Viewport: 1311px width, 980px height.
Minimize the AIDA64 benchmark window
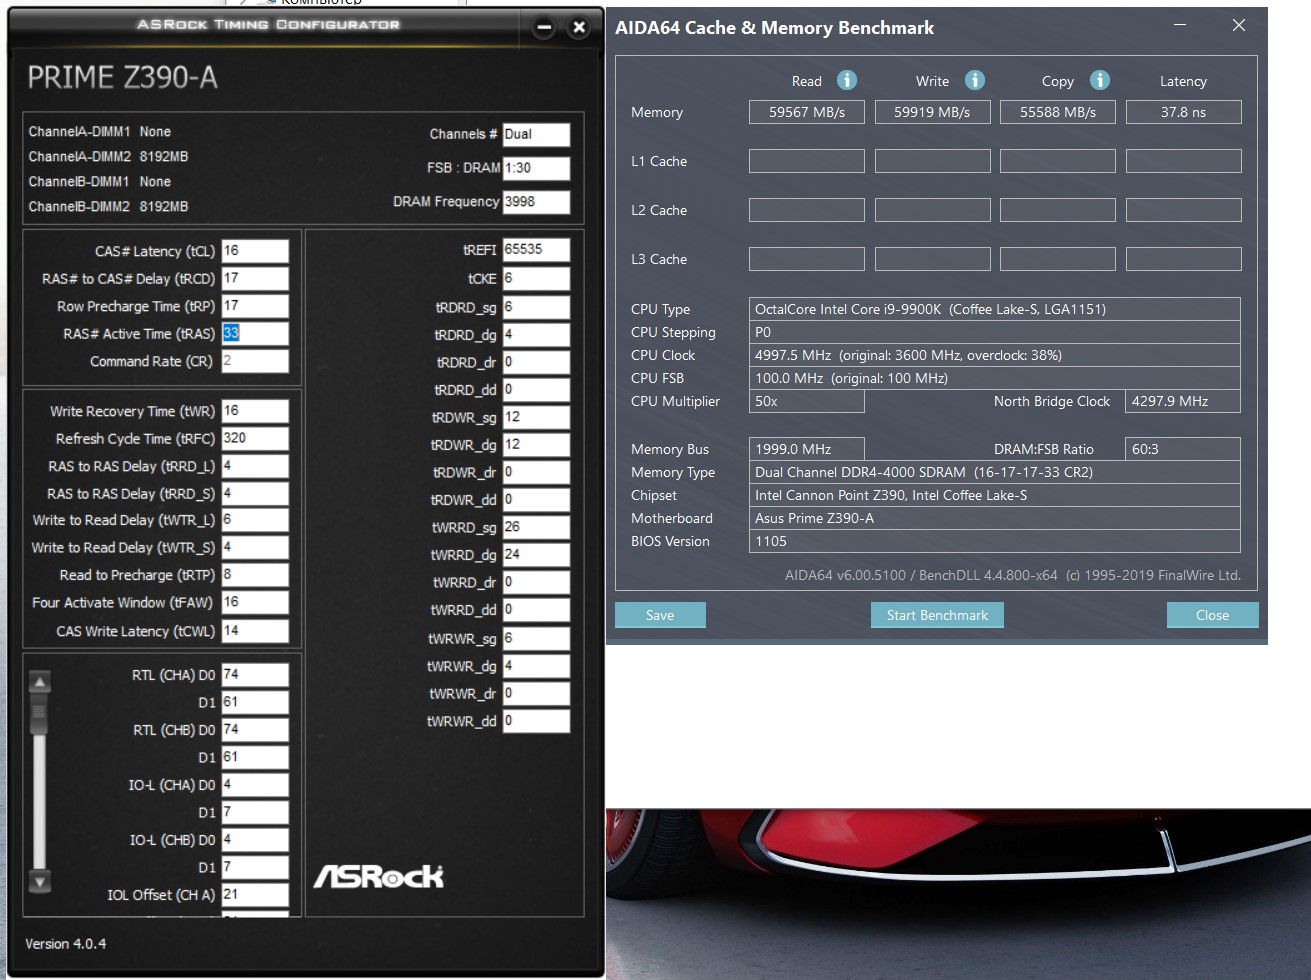(x=1181, y=26)
